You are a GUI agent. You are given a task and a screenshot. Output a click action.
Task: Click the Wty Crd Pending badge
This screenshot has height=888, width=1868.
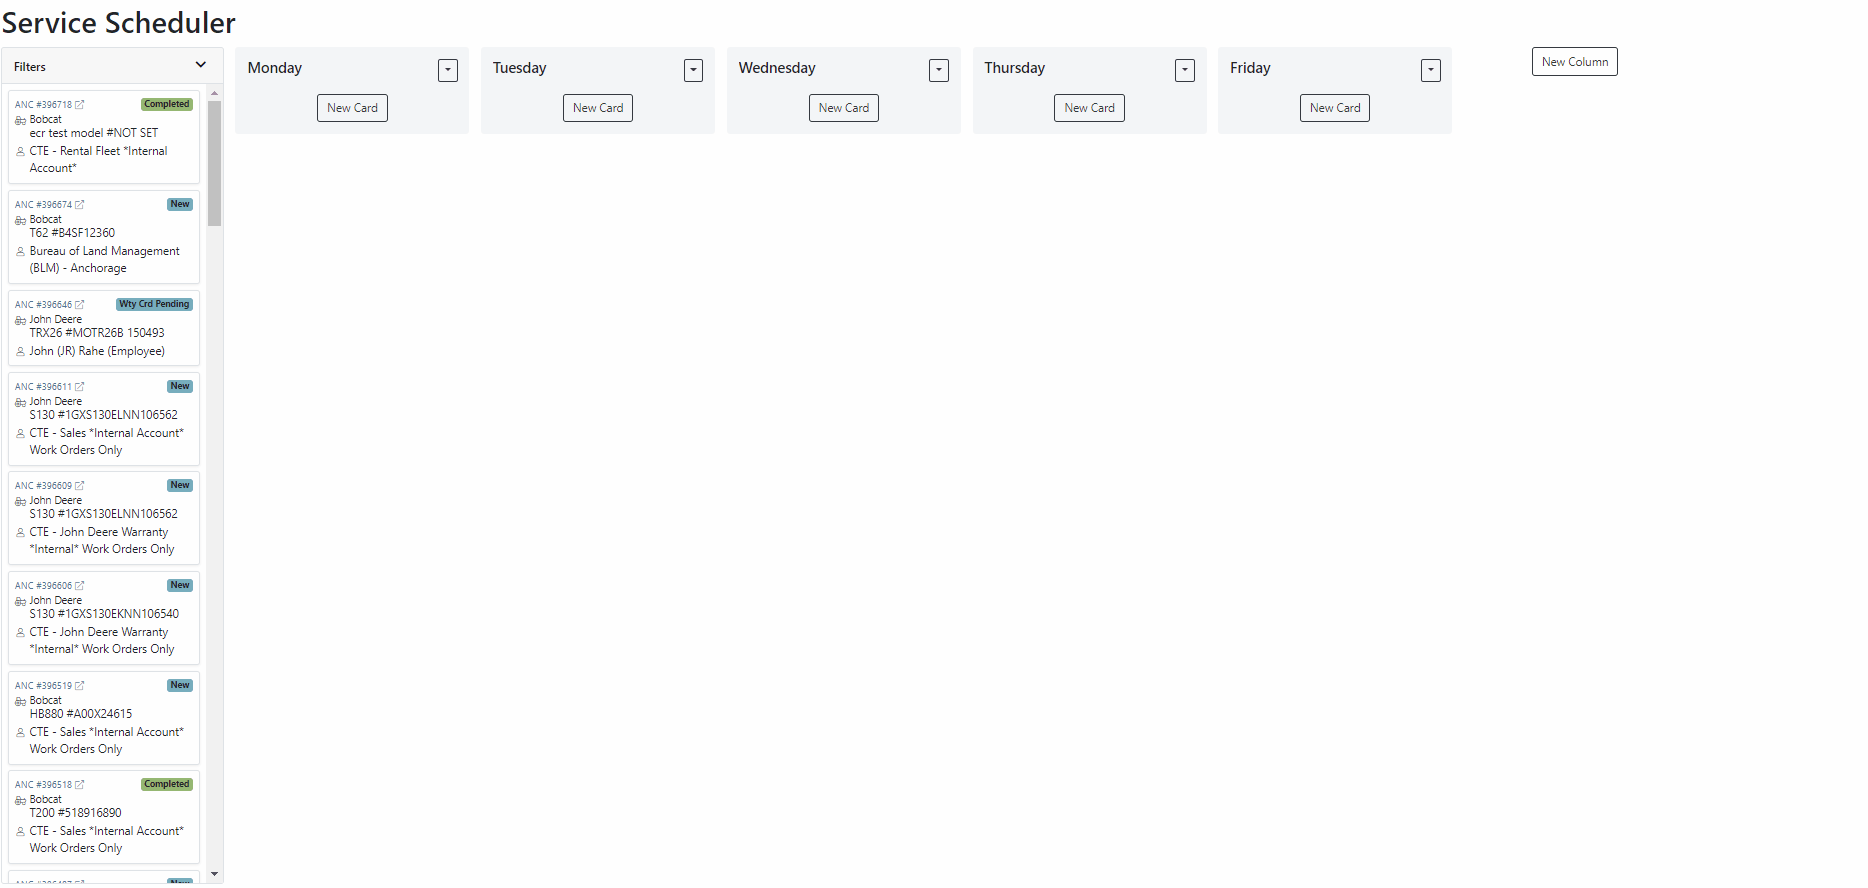click(154, 304)
